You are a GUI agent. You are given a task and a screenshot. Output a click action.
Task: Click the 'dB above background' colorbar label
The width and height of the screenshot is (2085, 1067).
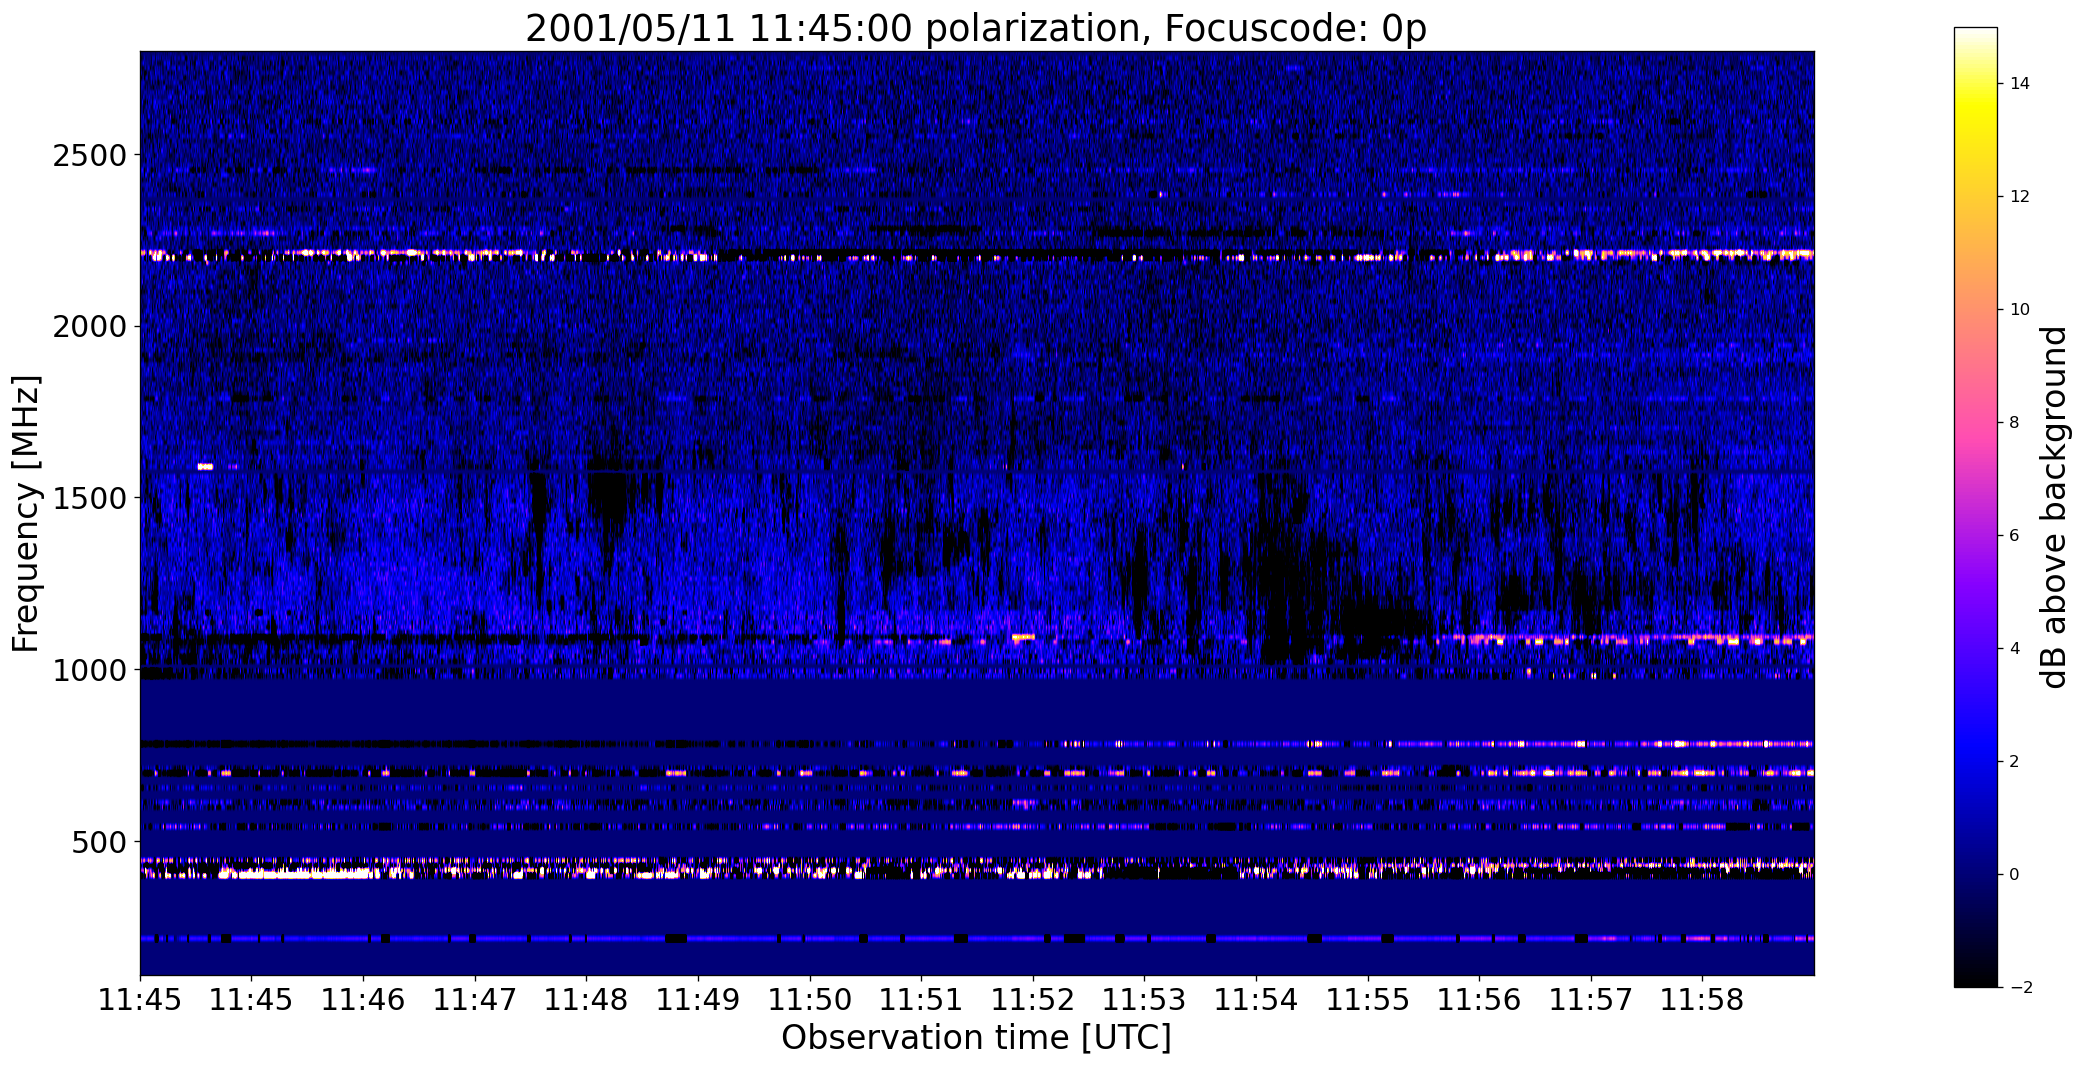[x=2054, y=507]
